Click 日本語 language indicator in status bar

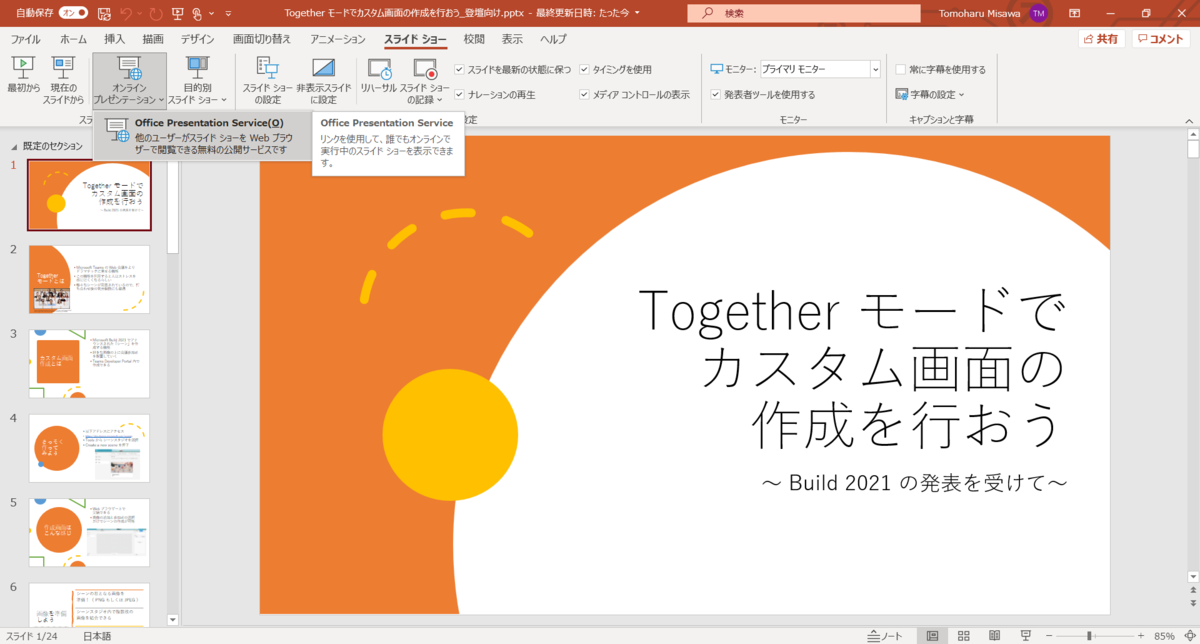[97, 636]
